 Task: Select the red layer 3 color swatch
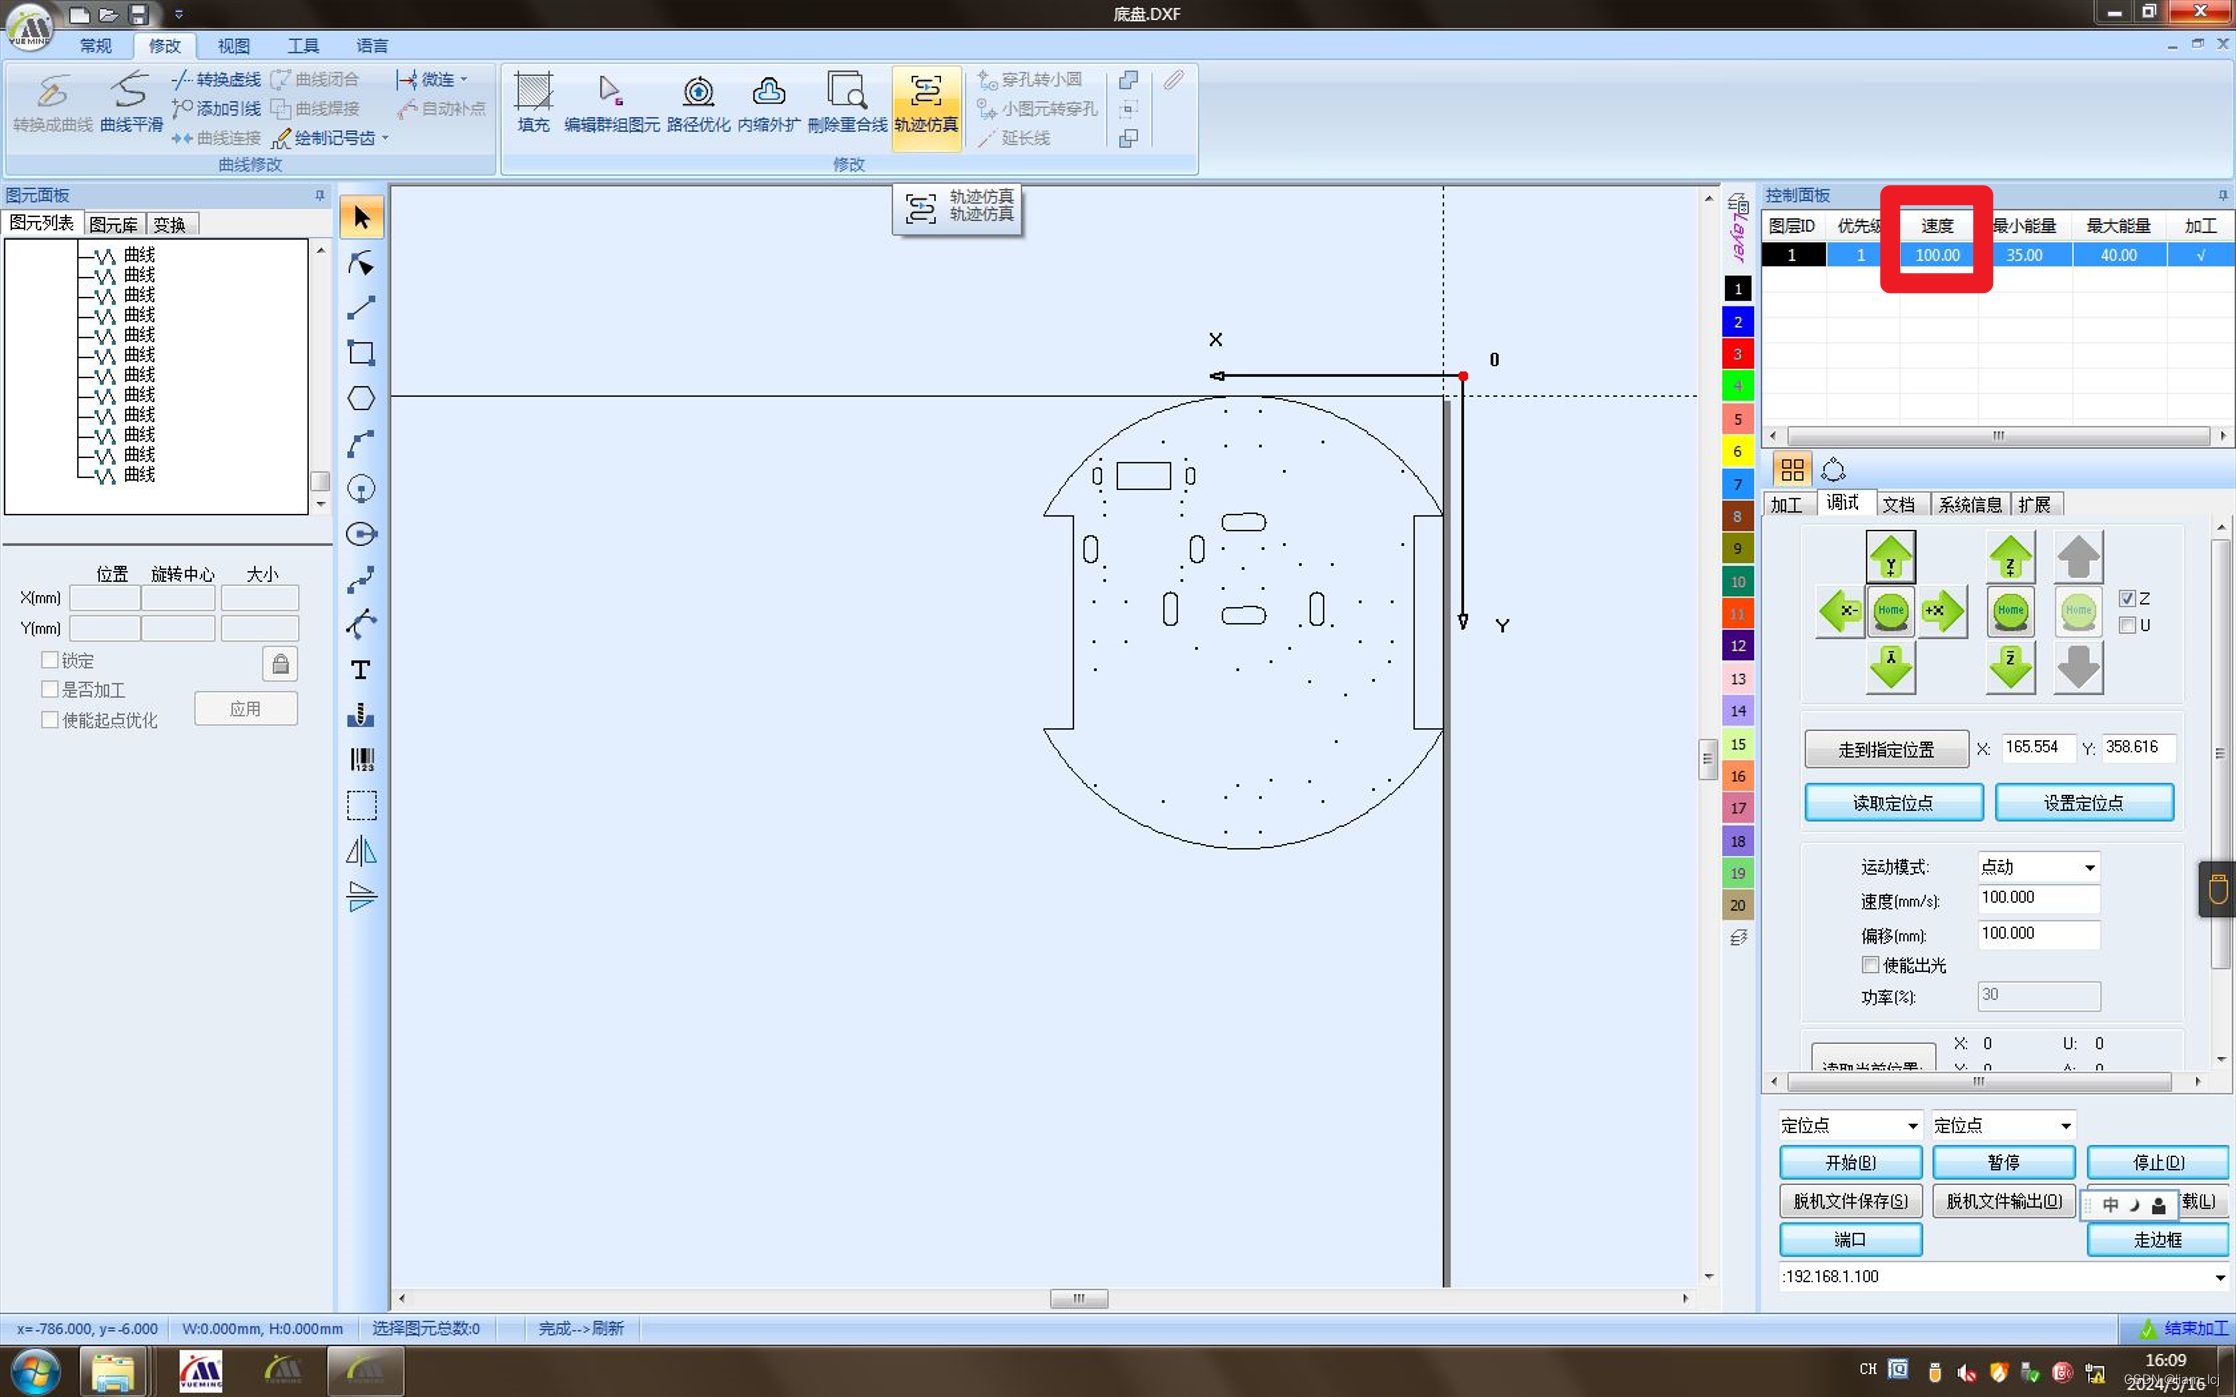click(1737, 354)
